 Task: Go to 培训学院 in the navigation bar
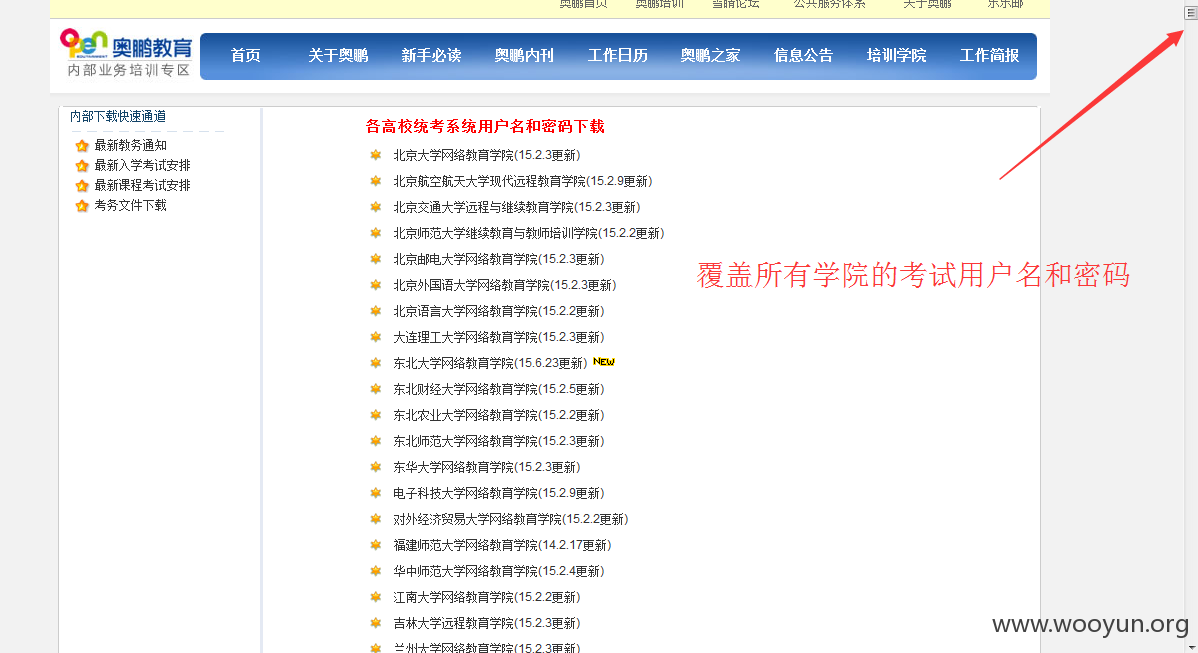point(896,56)
